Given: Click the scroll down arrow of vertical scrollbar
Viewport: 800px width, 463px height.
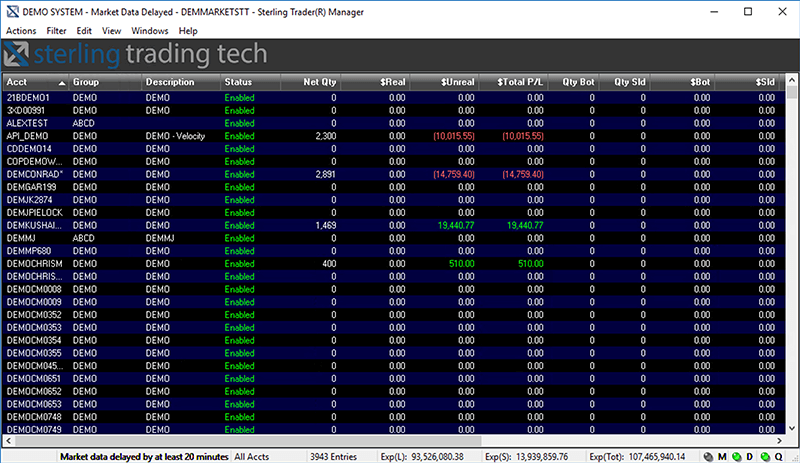Looking at the screenshot, I should click(x=792, y=429).
